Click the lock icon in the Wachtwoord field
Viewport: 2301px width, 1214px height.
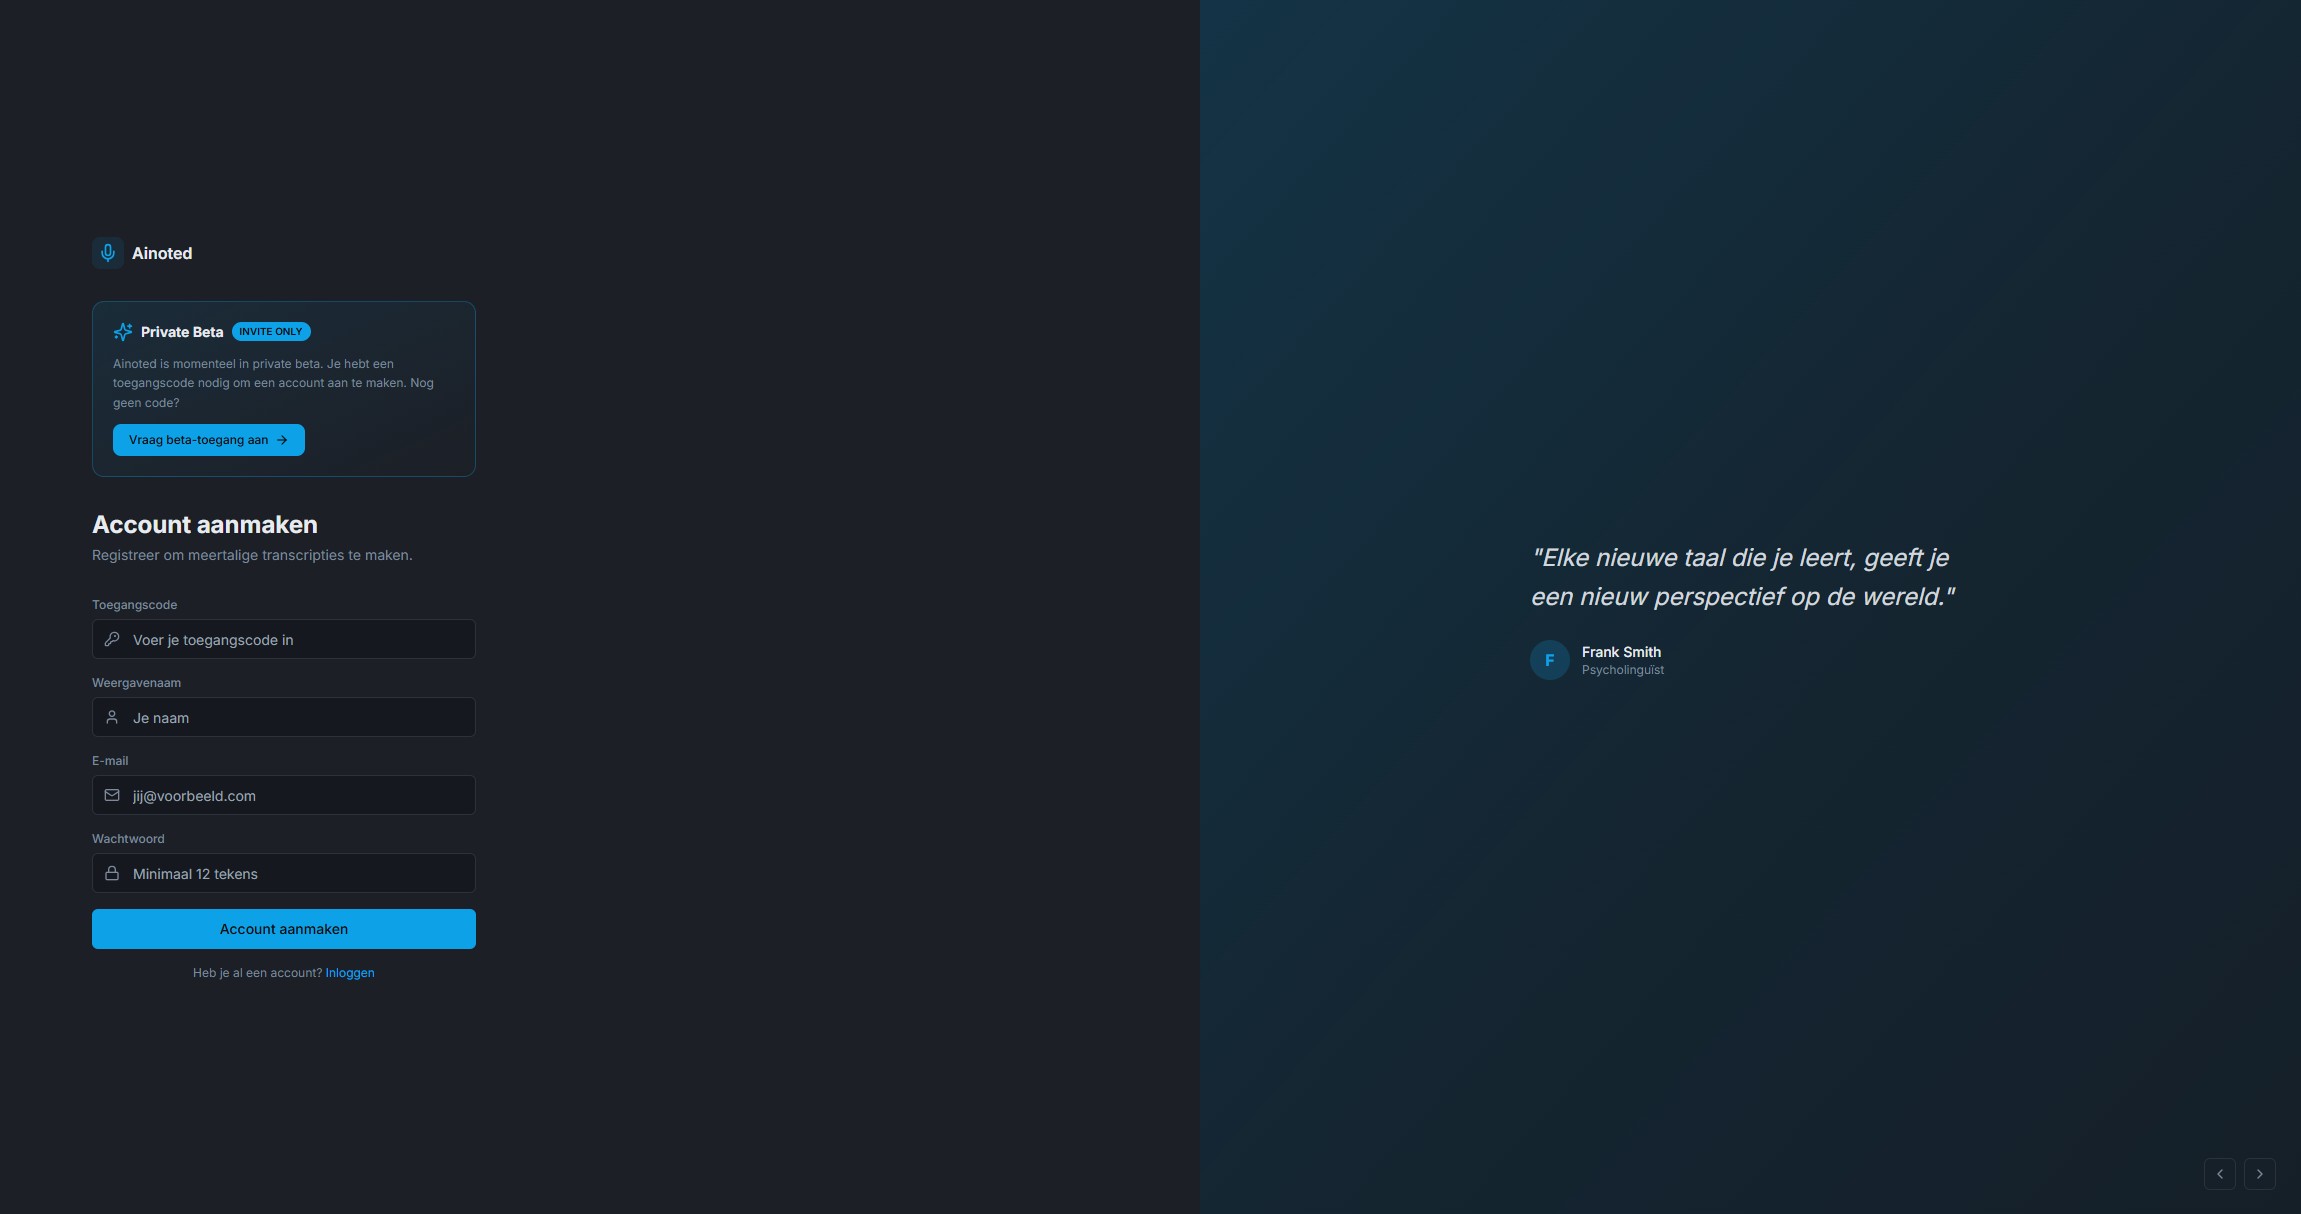[x=112, y=872]
